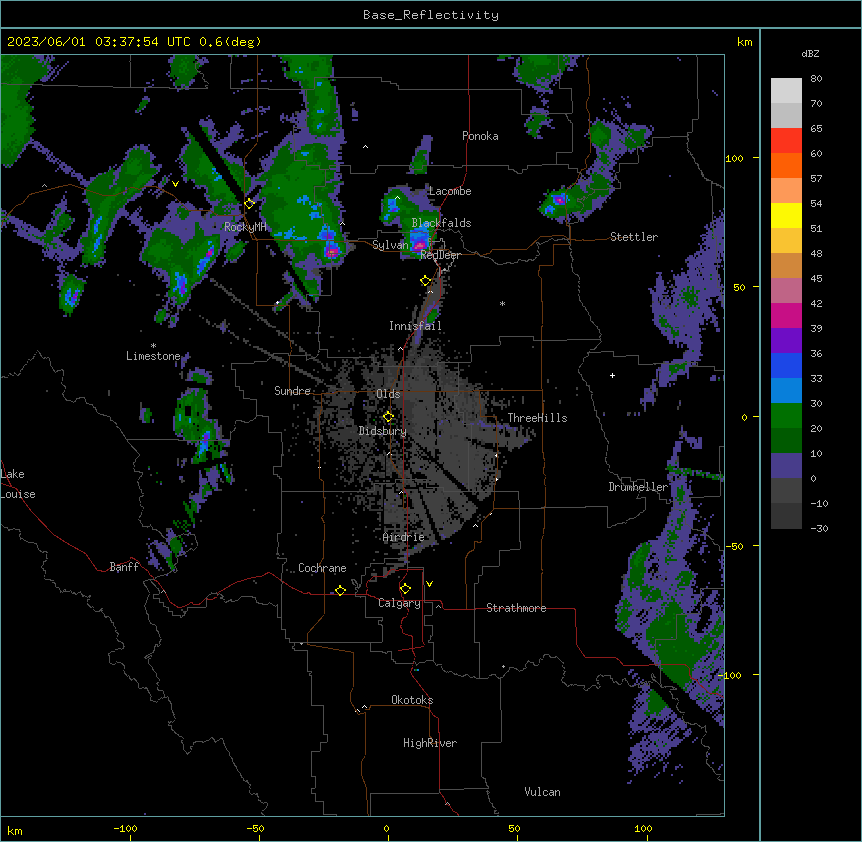
Task: Select the blue 36 dBZ legend swatch
Action: click(x=786, y=365)
